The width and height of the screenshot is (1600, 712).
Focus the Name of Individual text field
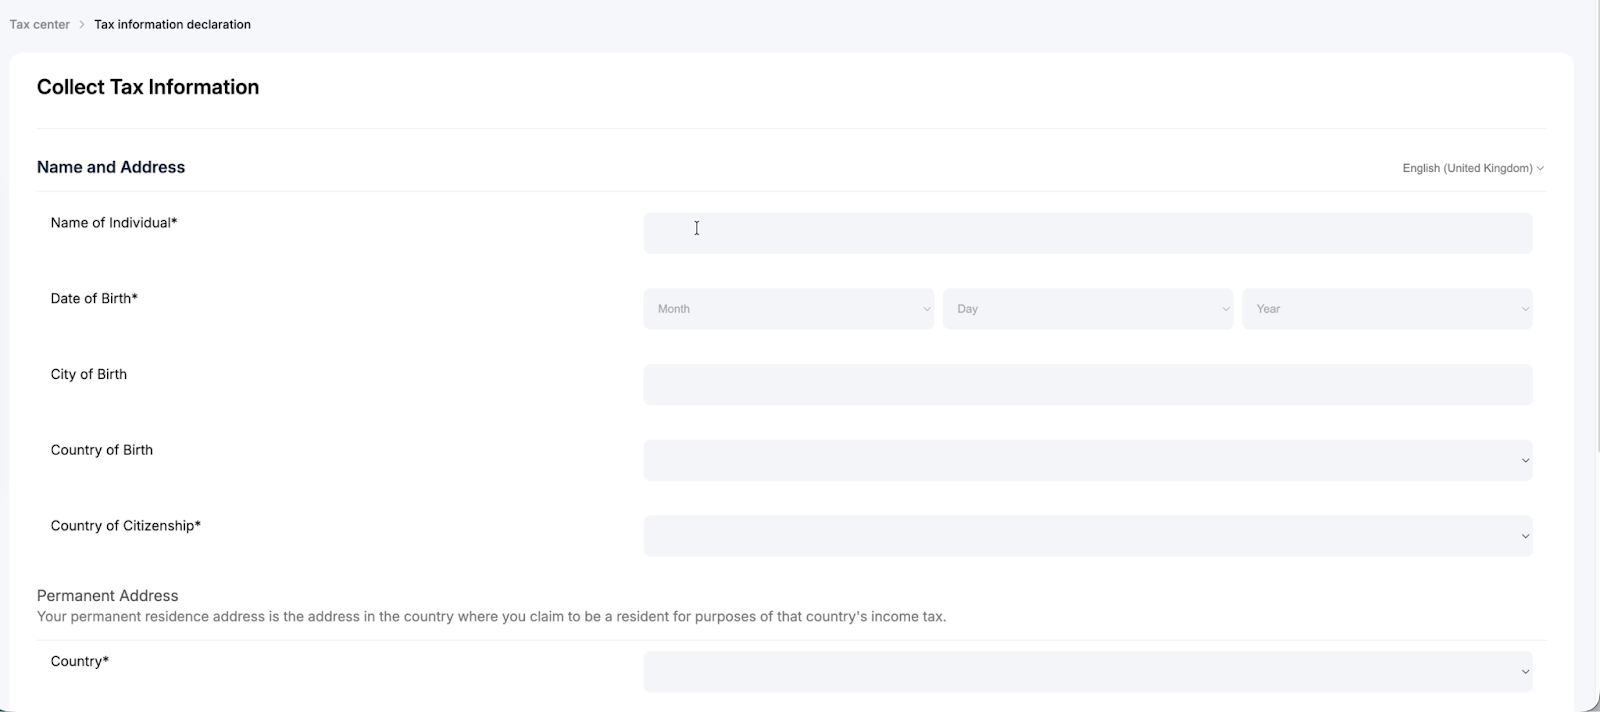(1087, 233)
